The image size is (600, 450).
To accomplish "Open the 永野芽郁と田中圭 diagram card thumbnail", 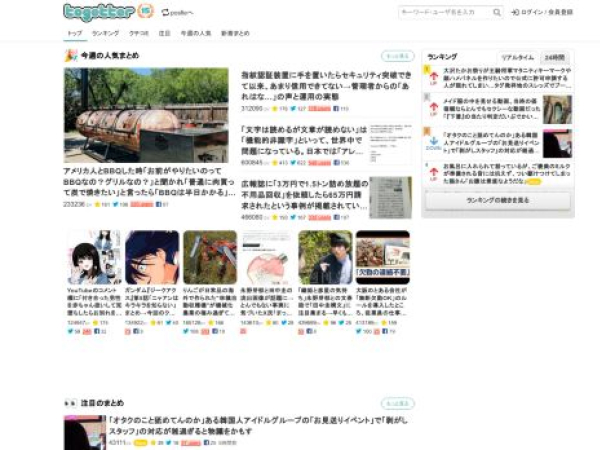I will 267,257.
